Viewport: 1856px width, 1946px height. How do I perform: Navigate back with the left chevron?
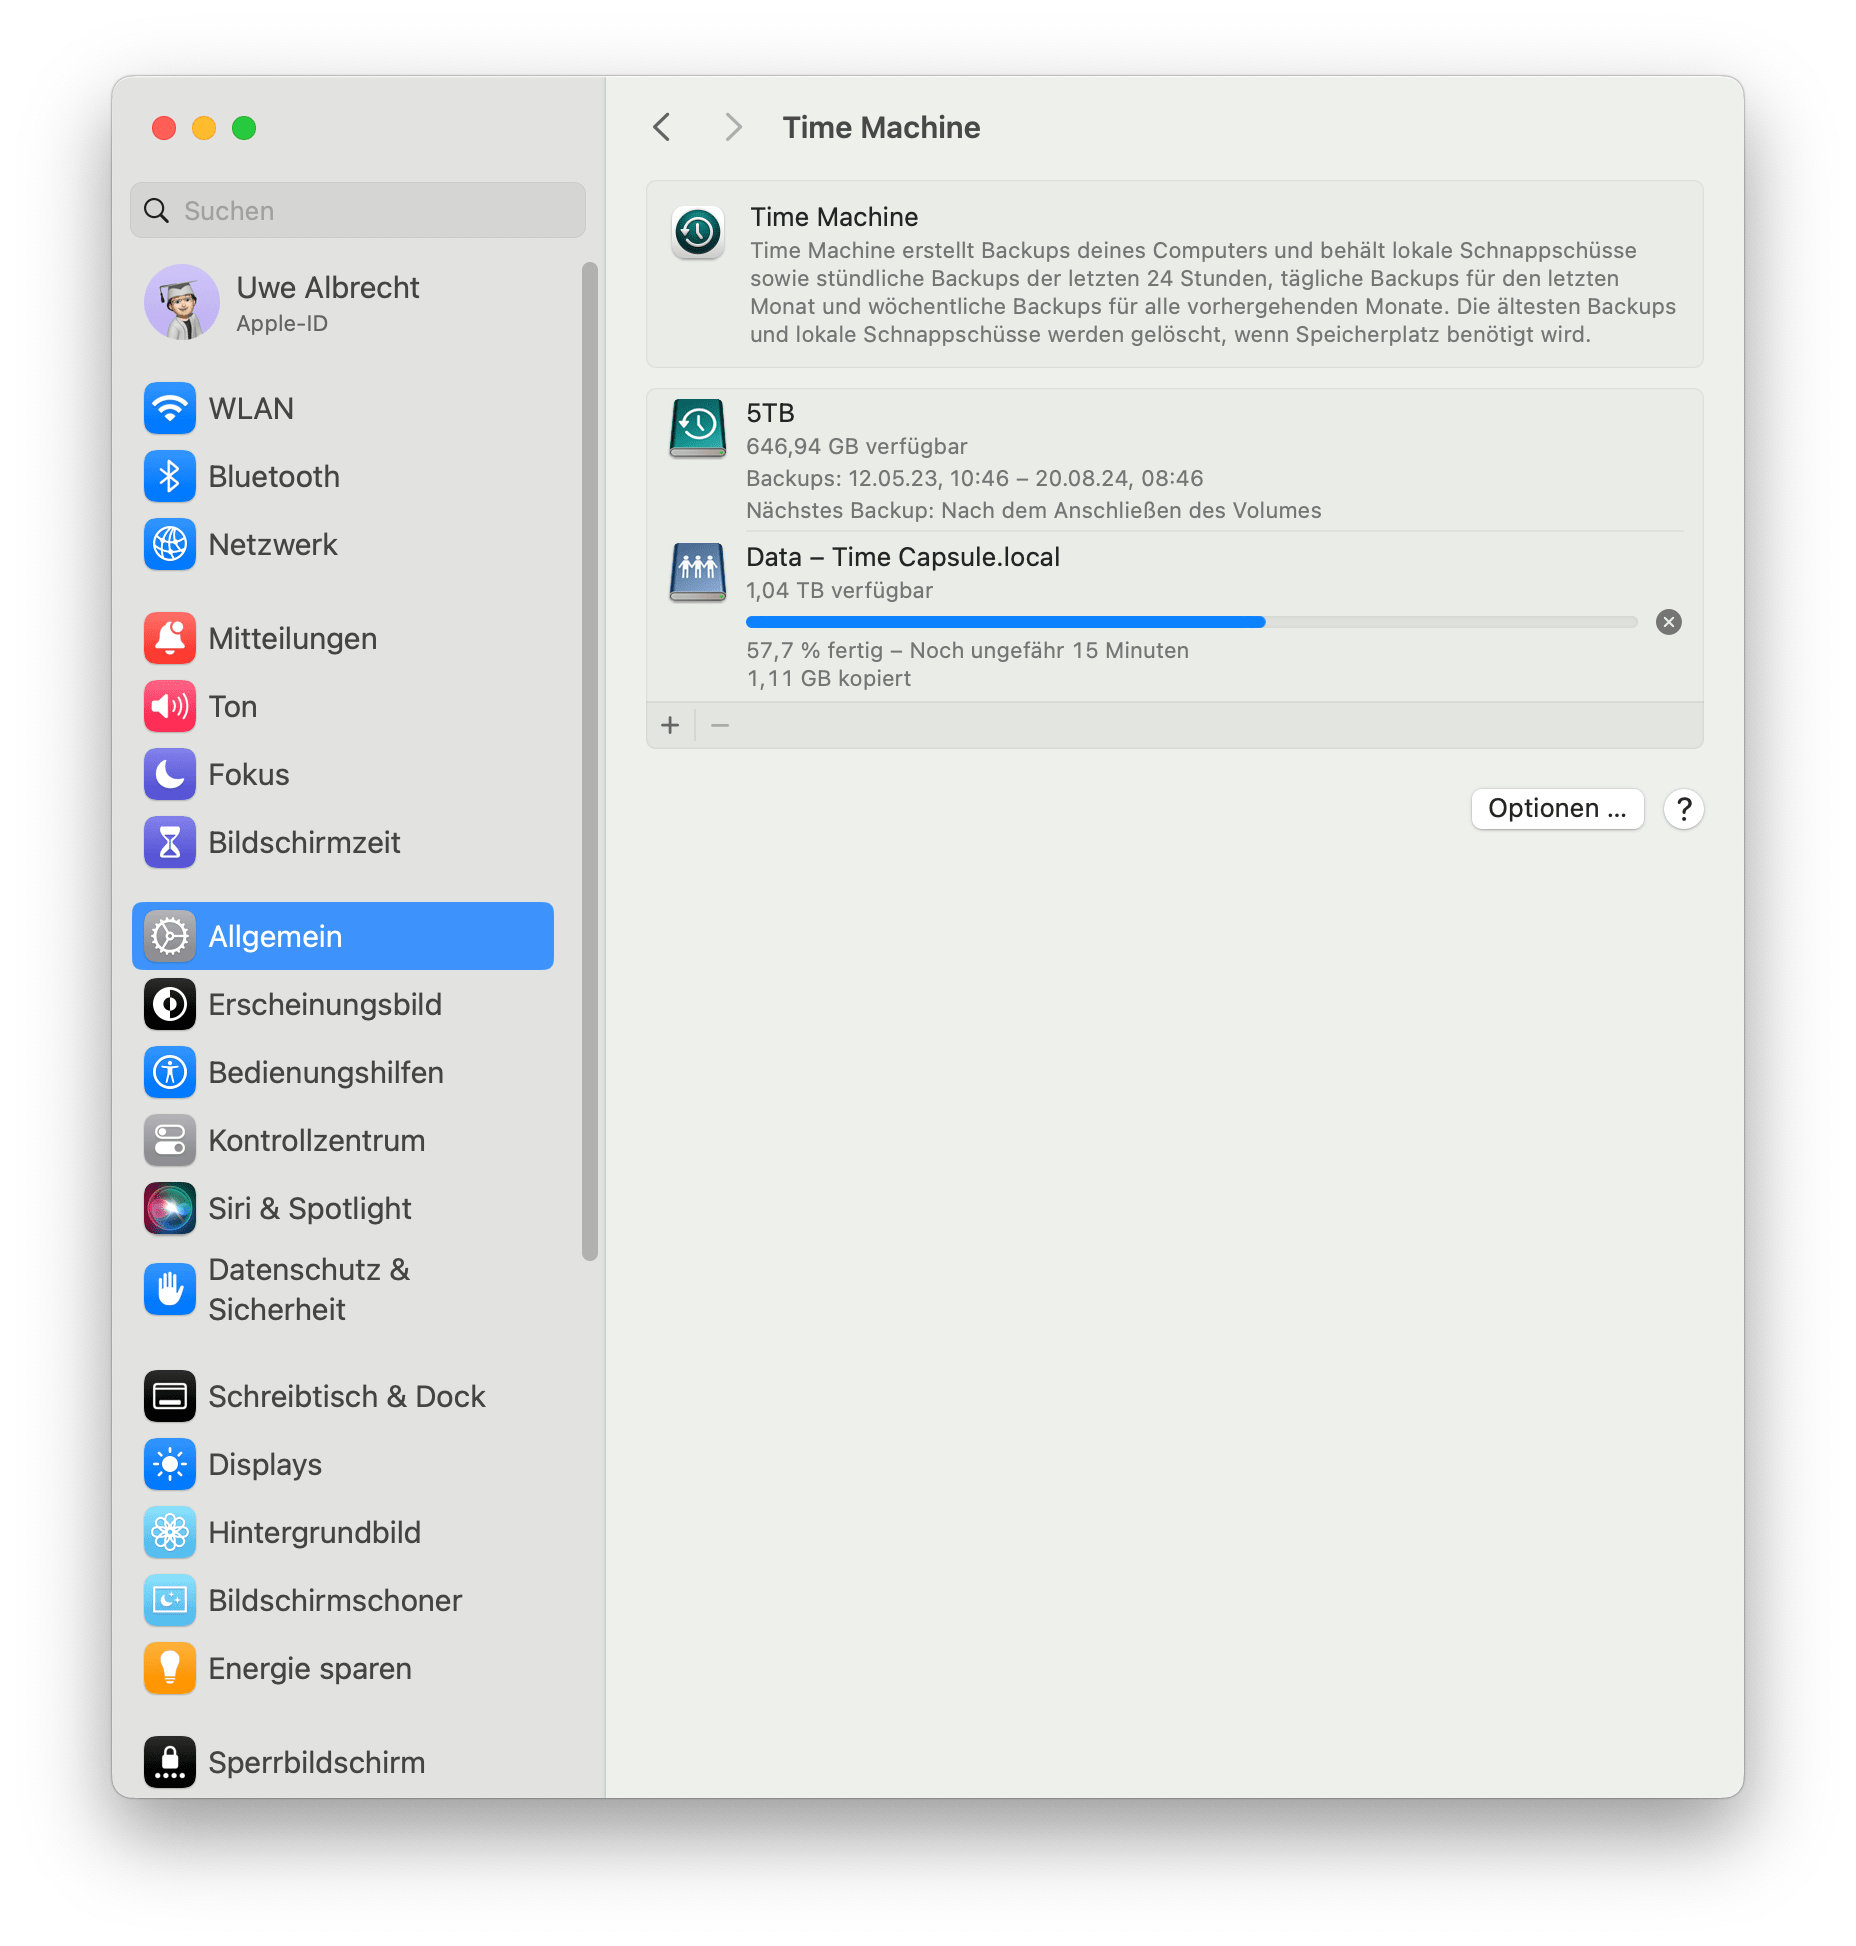click(661, 127)
